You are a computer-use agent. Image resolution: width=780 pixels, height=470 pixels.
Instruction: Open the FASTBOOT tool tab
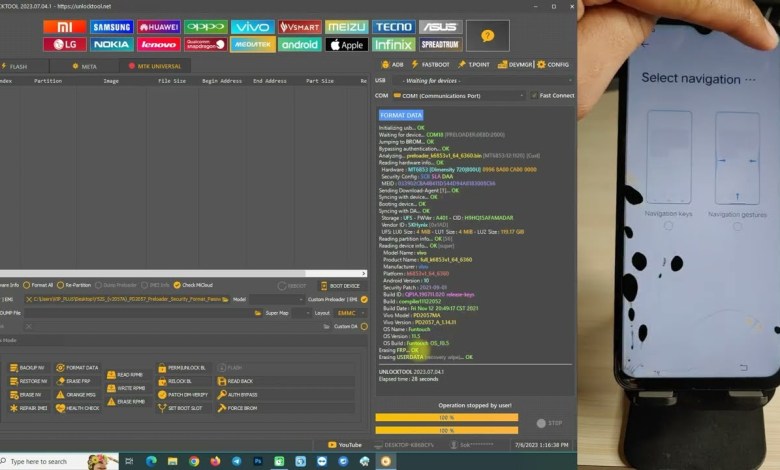coord(431,65)
